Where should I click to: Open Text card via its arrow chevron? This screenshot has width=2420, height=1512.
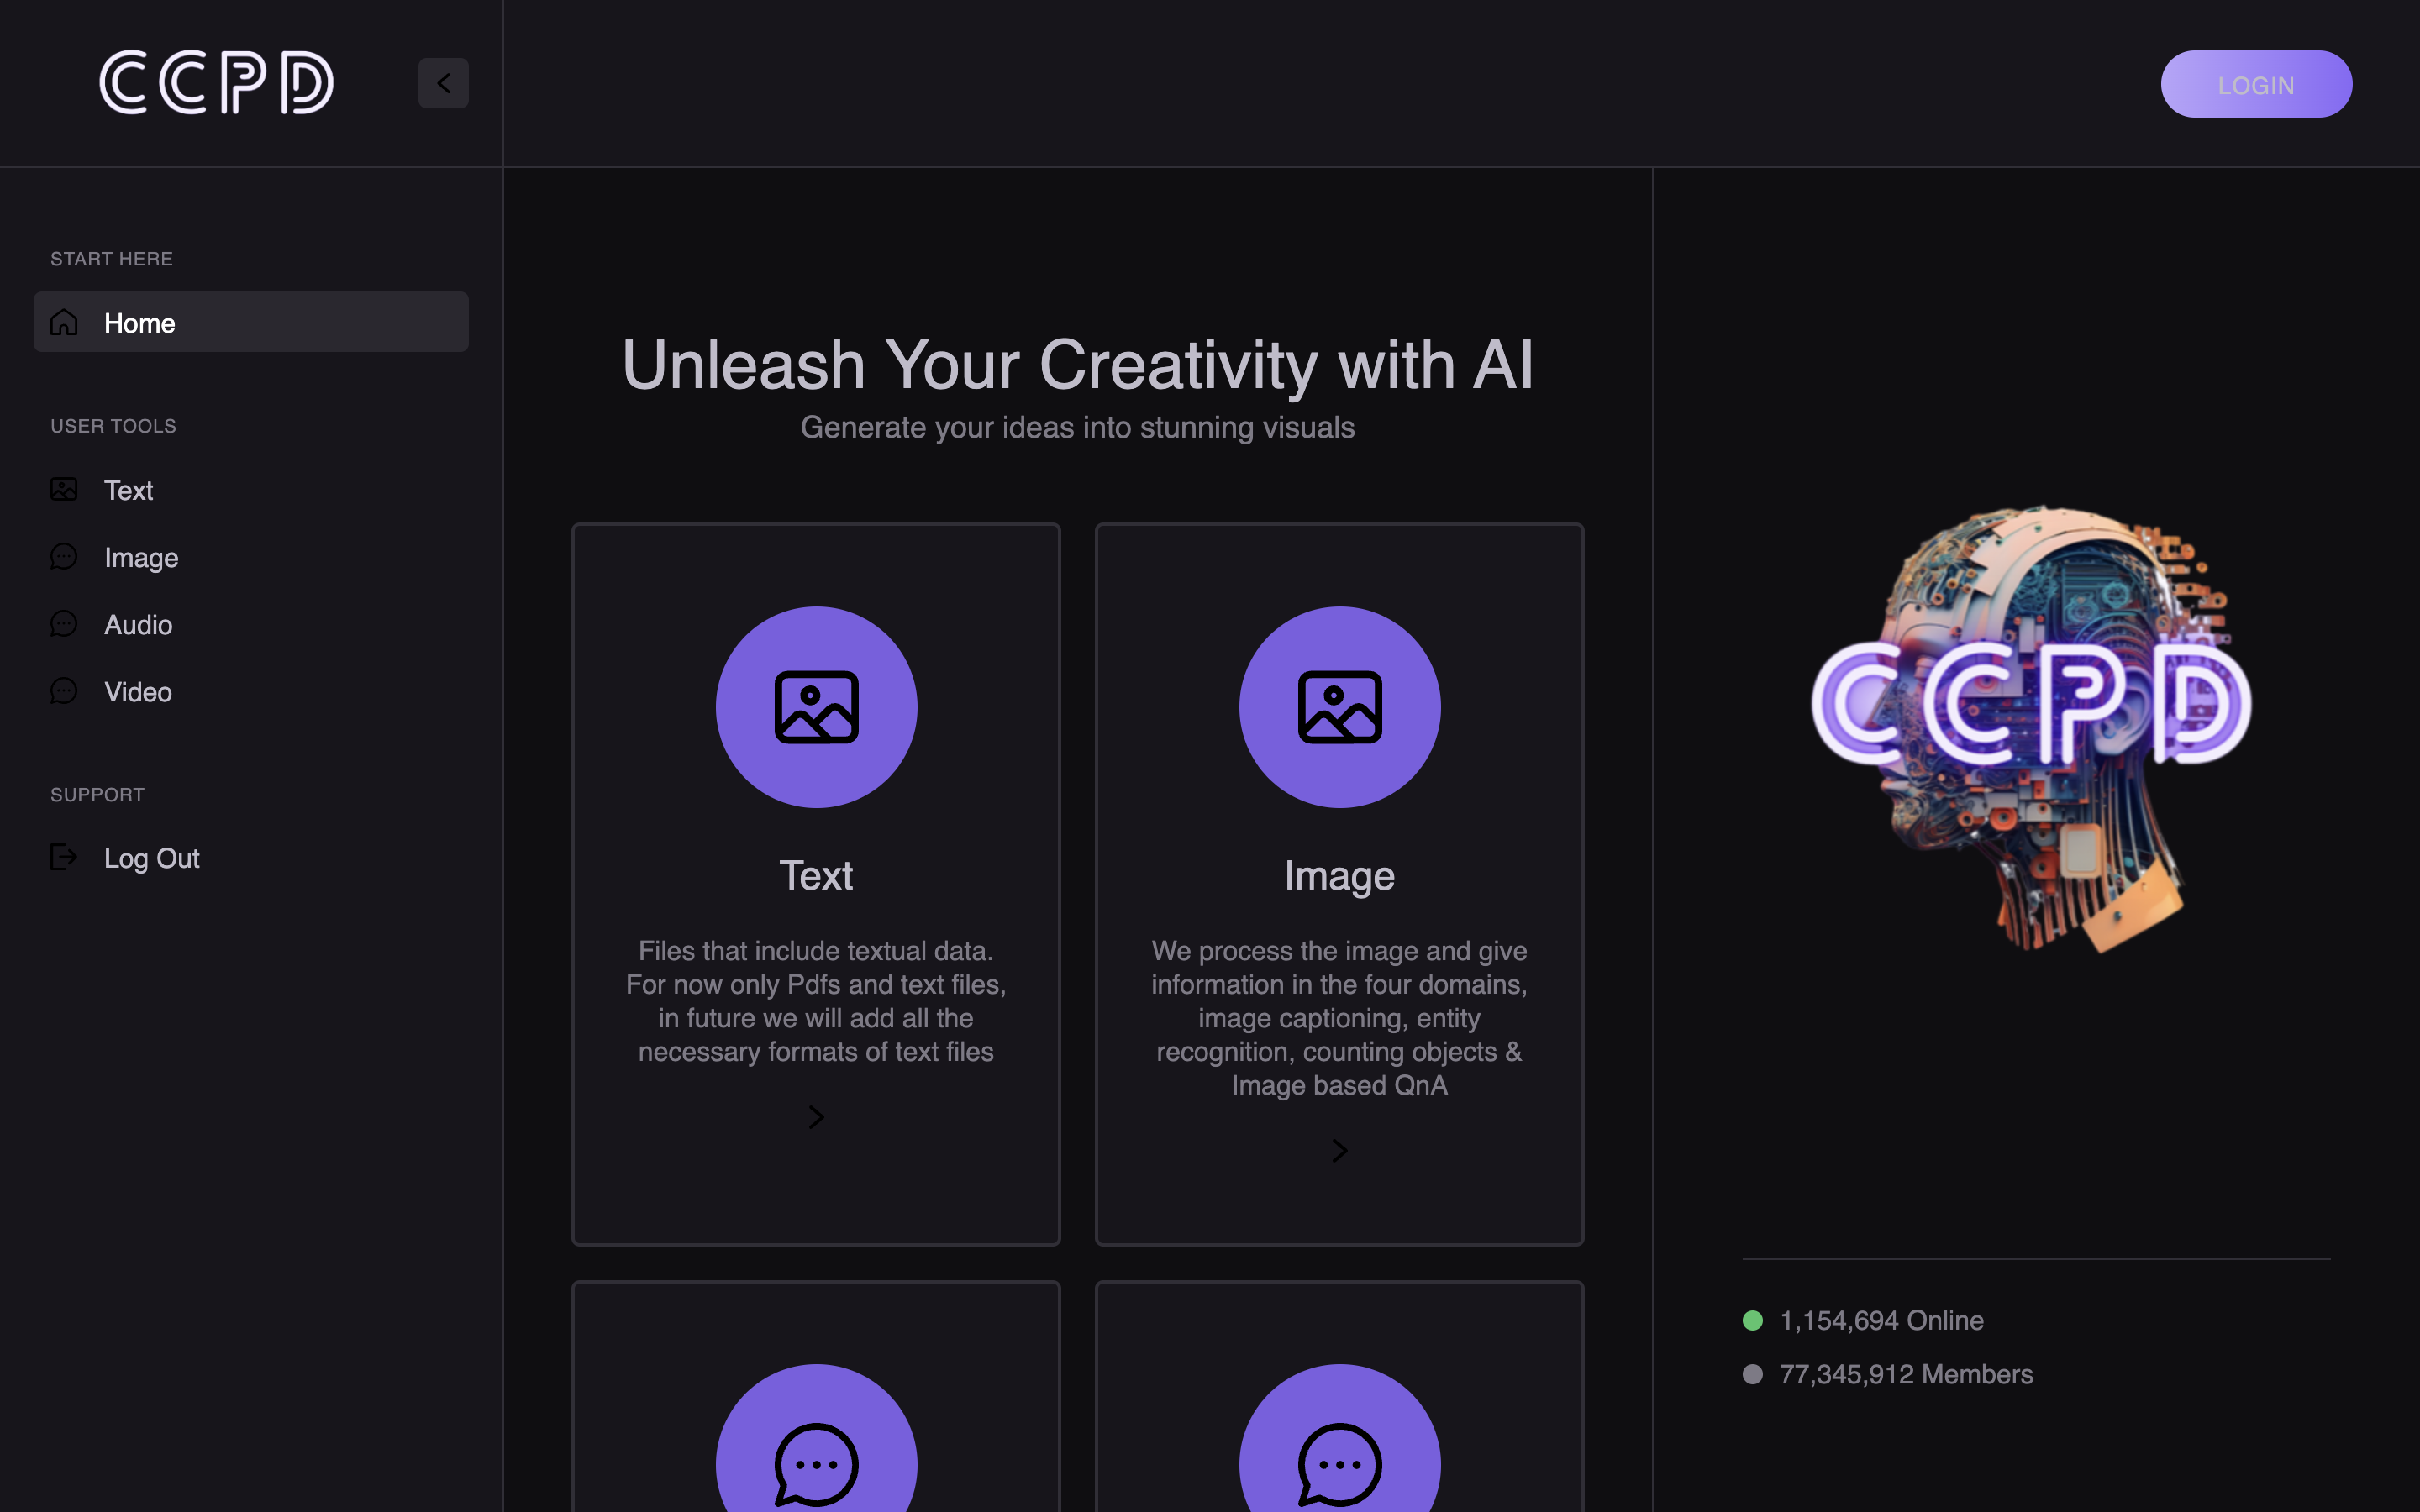tap(816, 1117)
